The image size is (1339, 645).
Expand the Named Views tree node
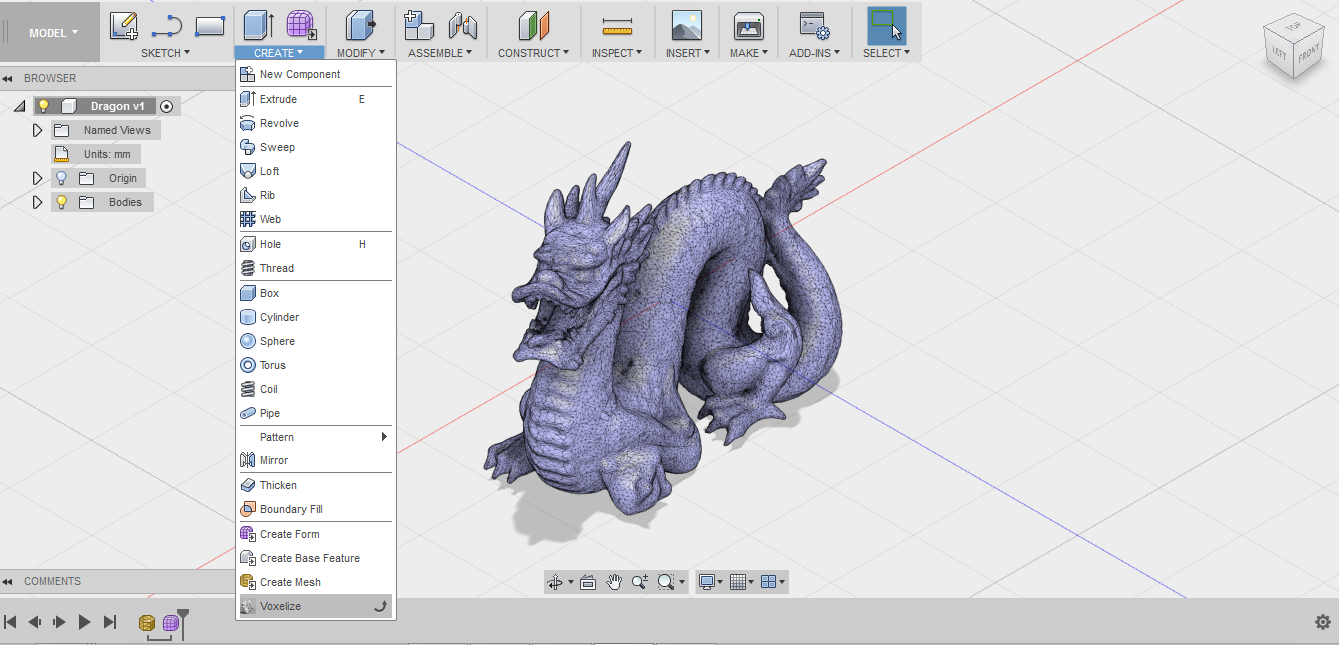coord(38,130)
